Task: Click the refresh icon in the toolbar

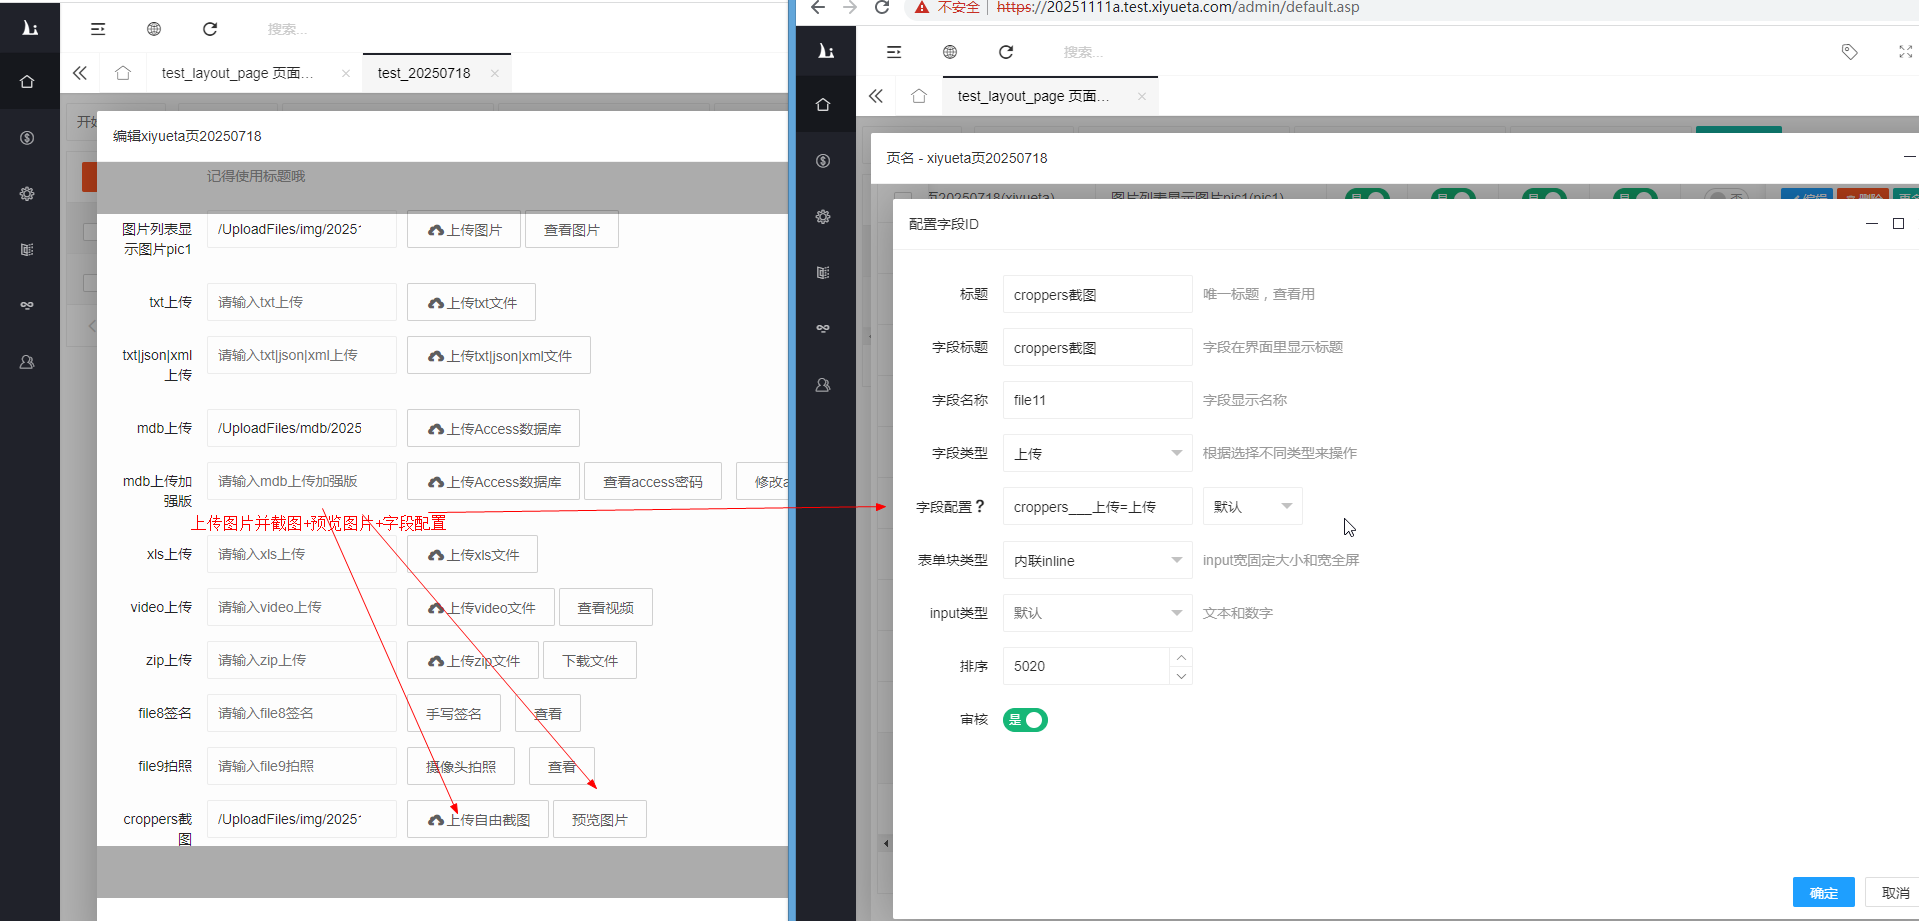Action: click(210, 29)
